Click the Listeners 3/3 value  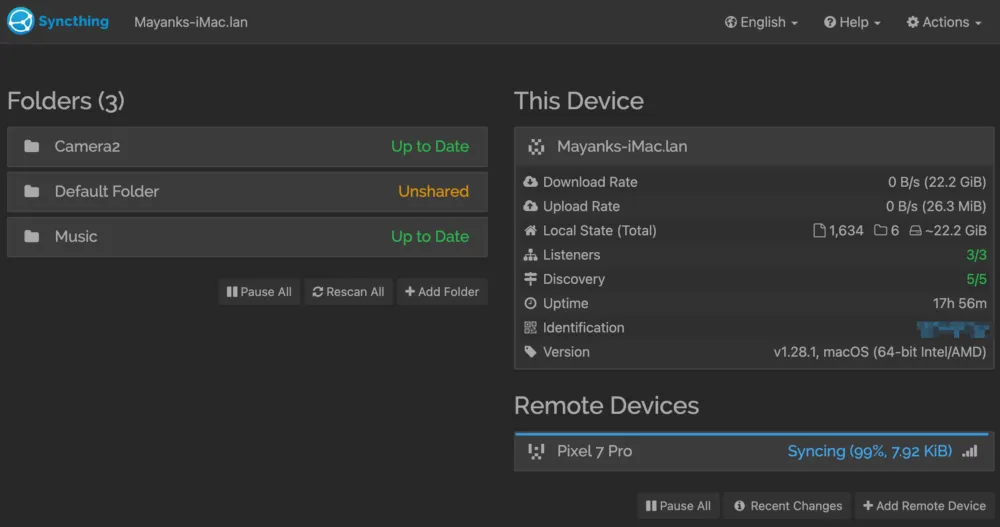coord(976,255)
